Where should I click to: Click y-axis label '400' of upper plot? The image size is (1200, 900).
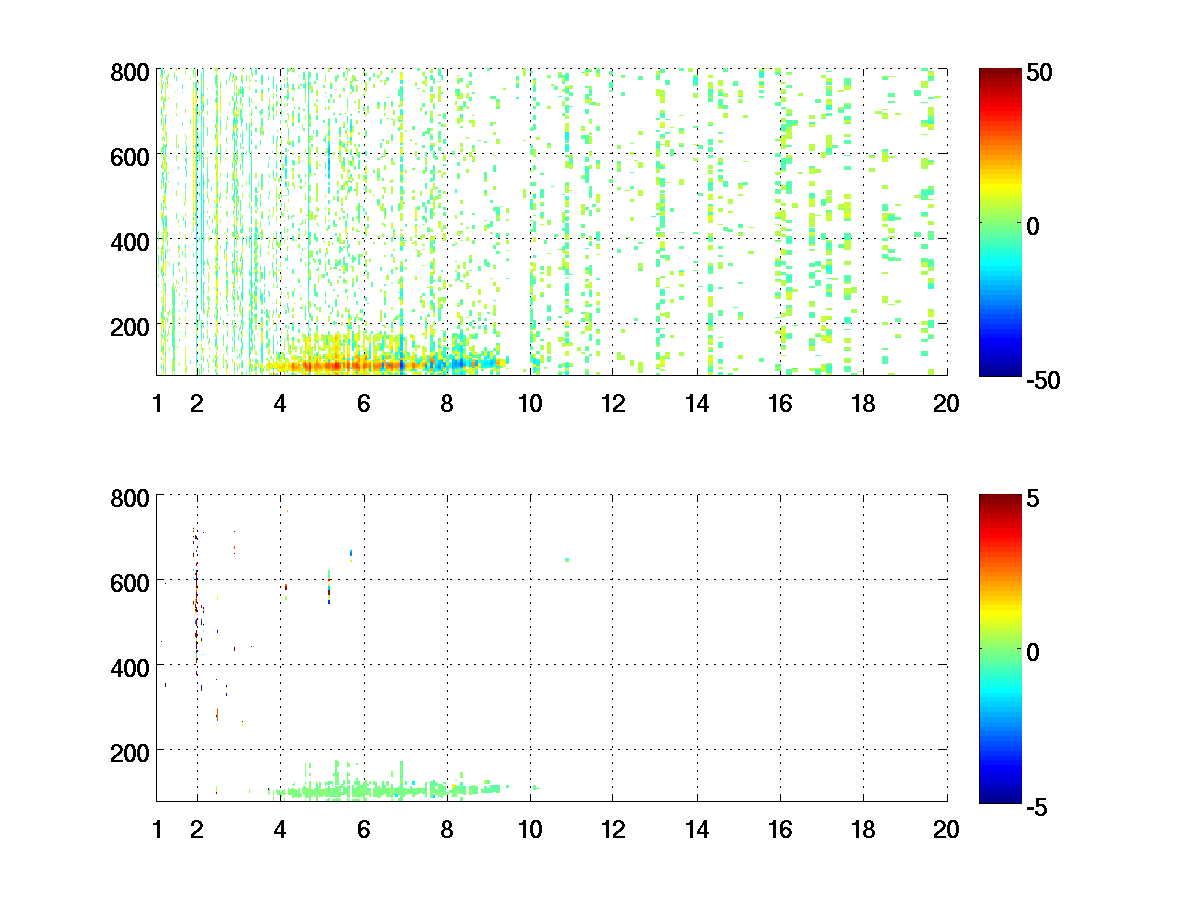(x=131, y=242)
